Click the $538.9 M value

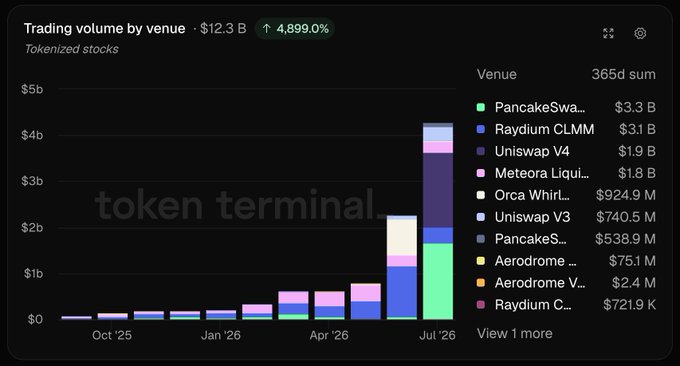tap(625, 239)
